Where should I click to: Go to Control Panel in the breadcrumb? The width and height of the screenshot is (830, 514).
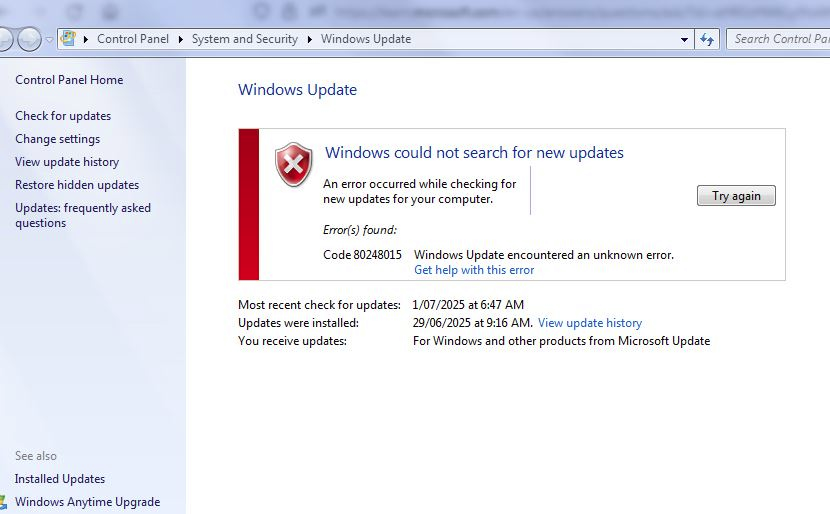click(133, 39)
